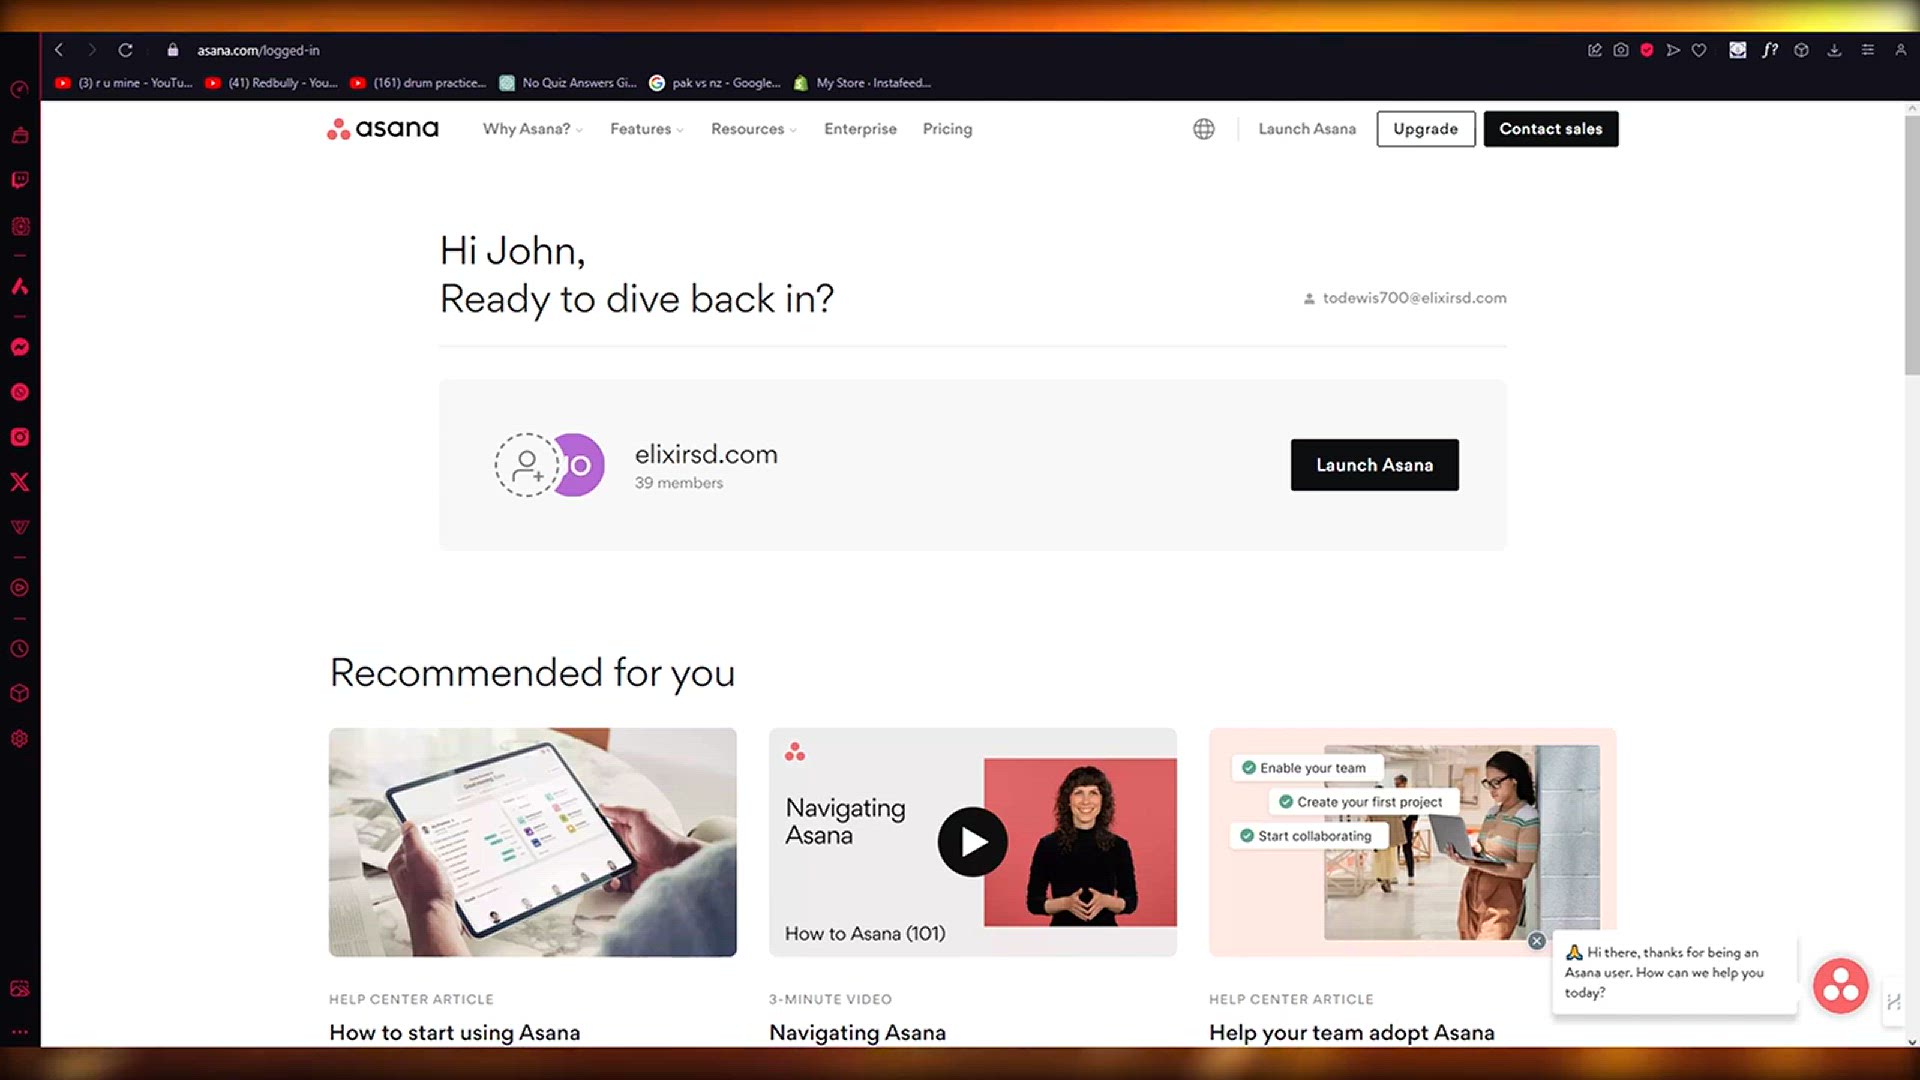Click the padlock site info icon
1920x1080 pixels.
173,50
